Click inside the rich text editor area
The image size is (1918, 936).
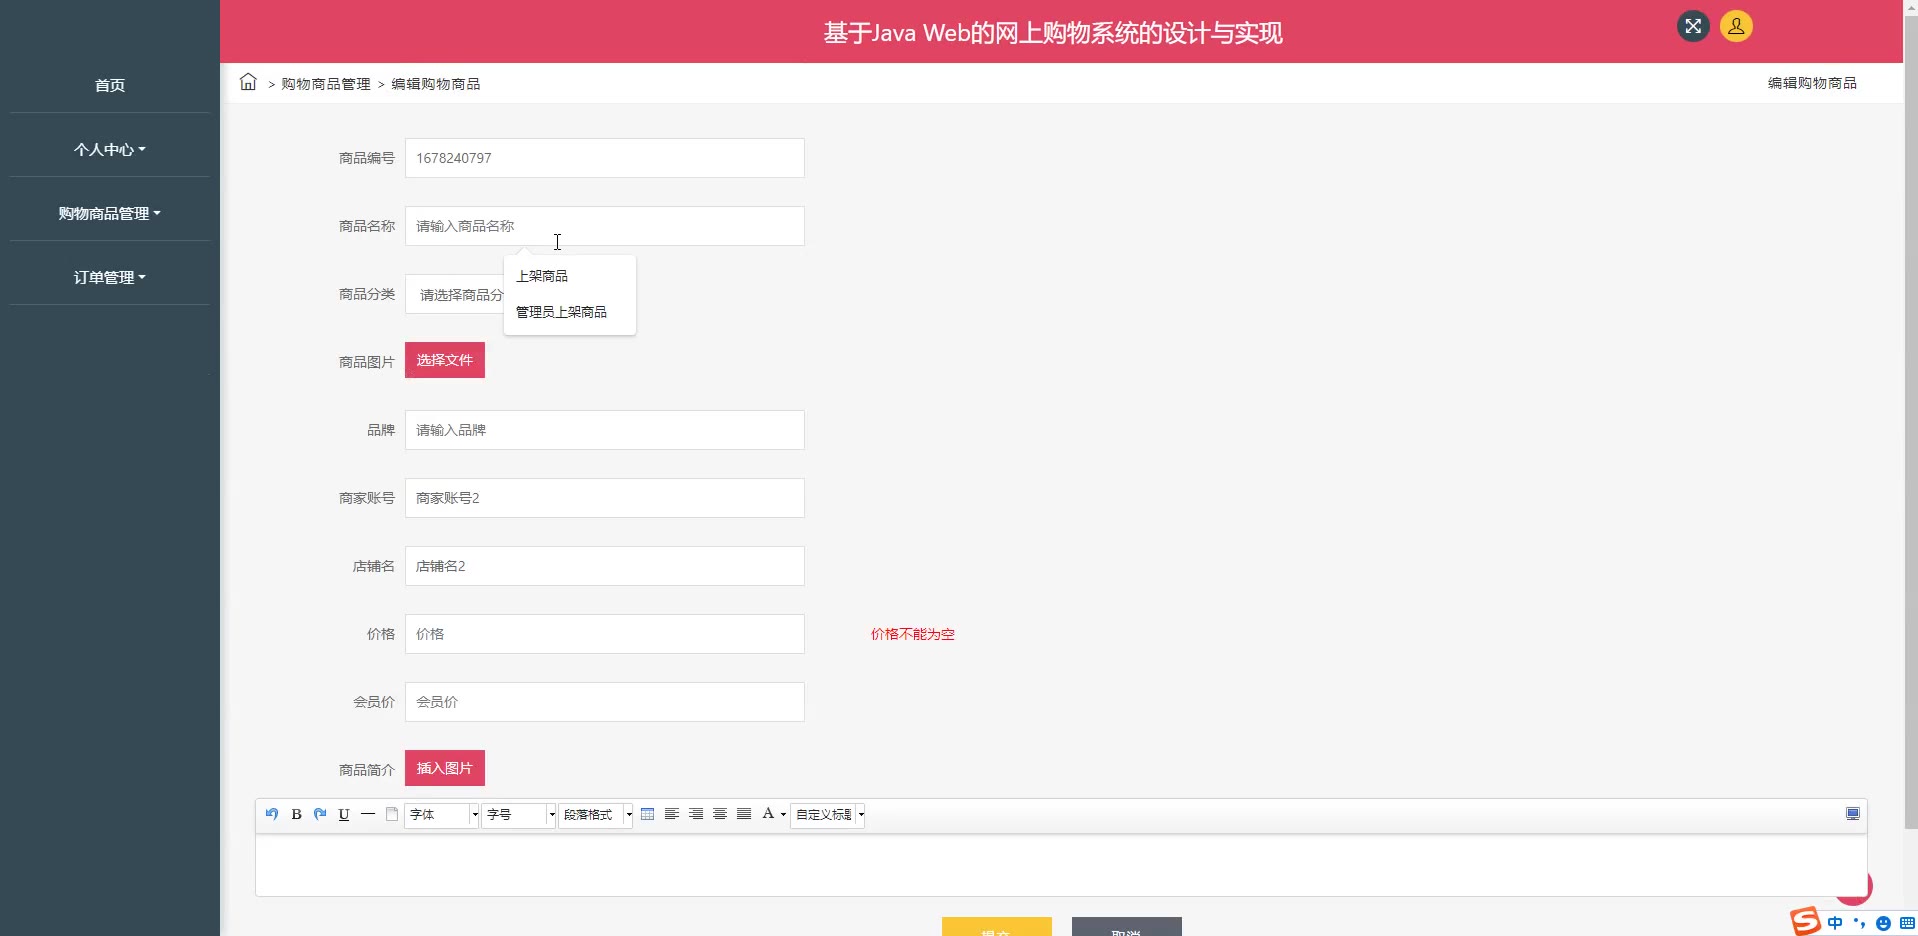click(1061, 865)
